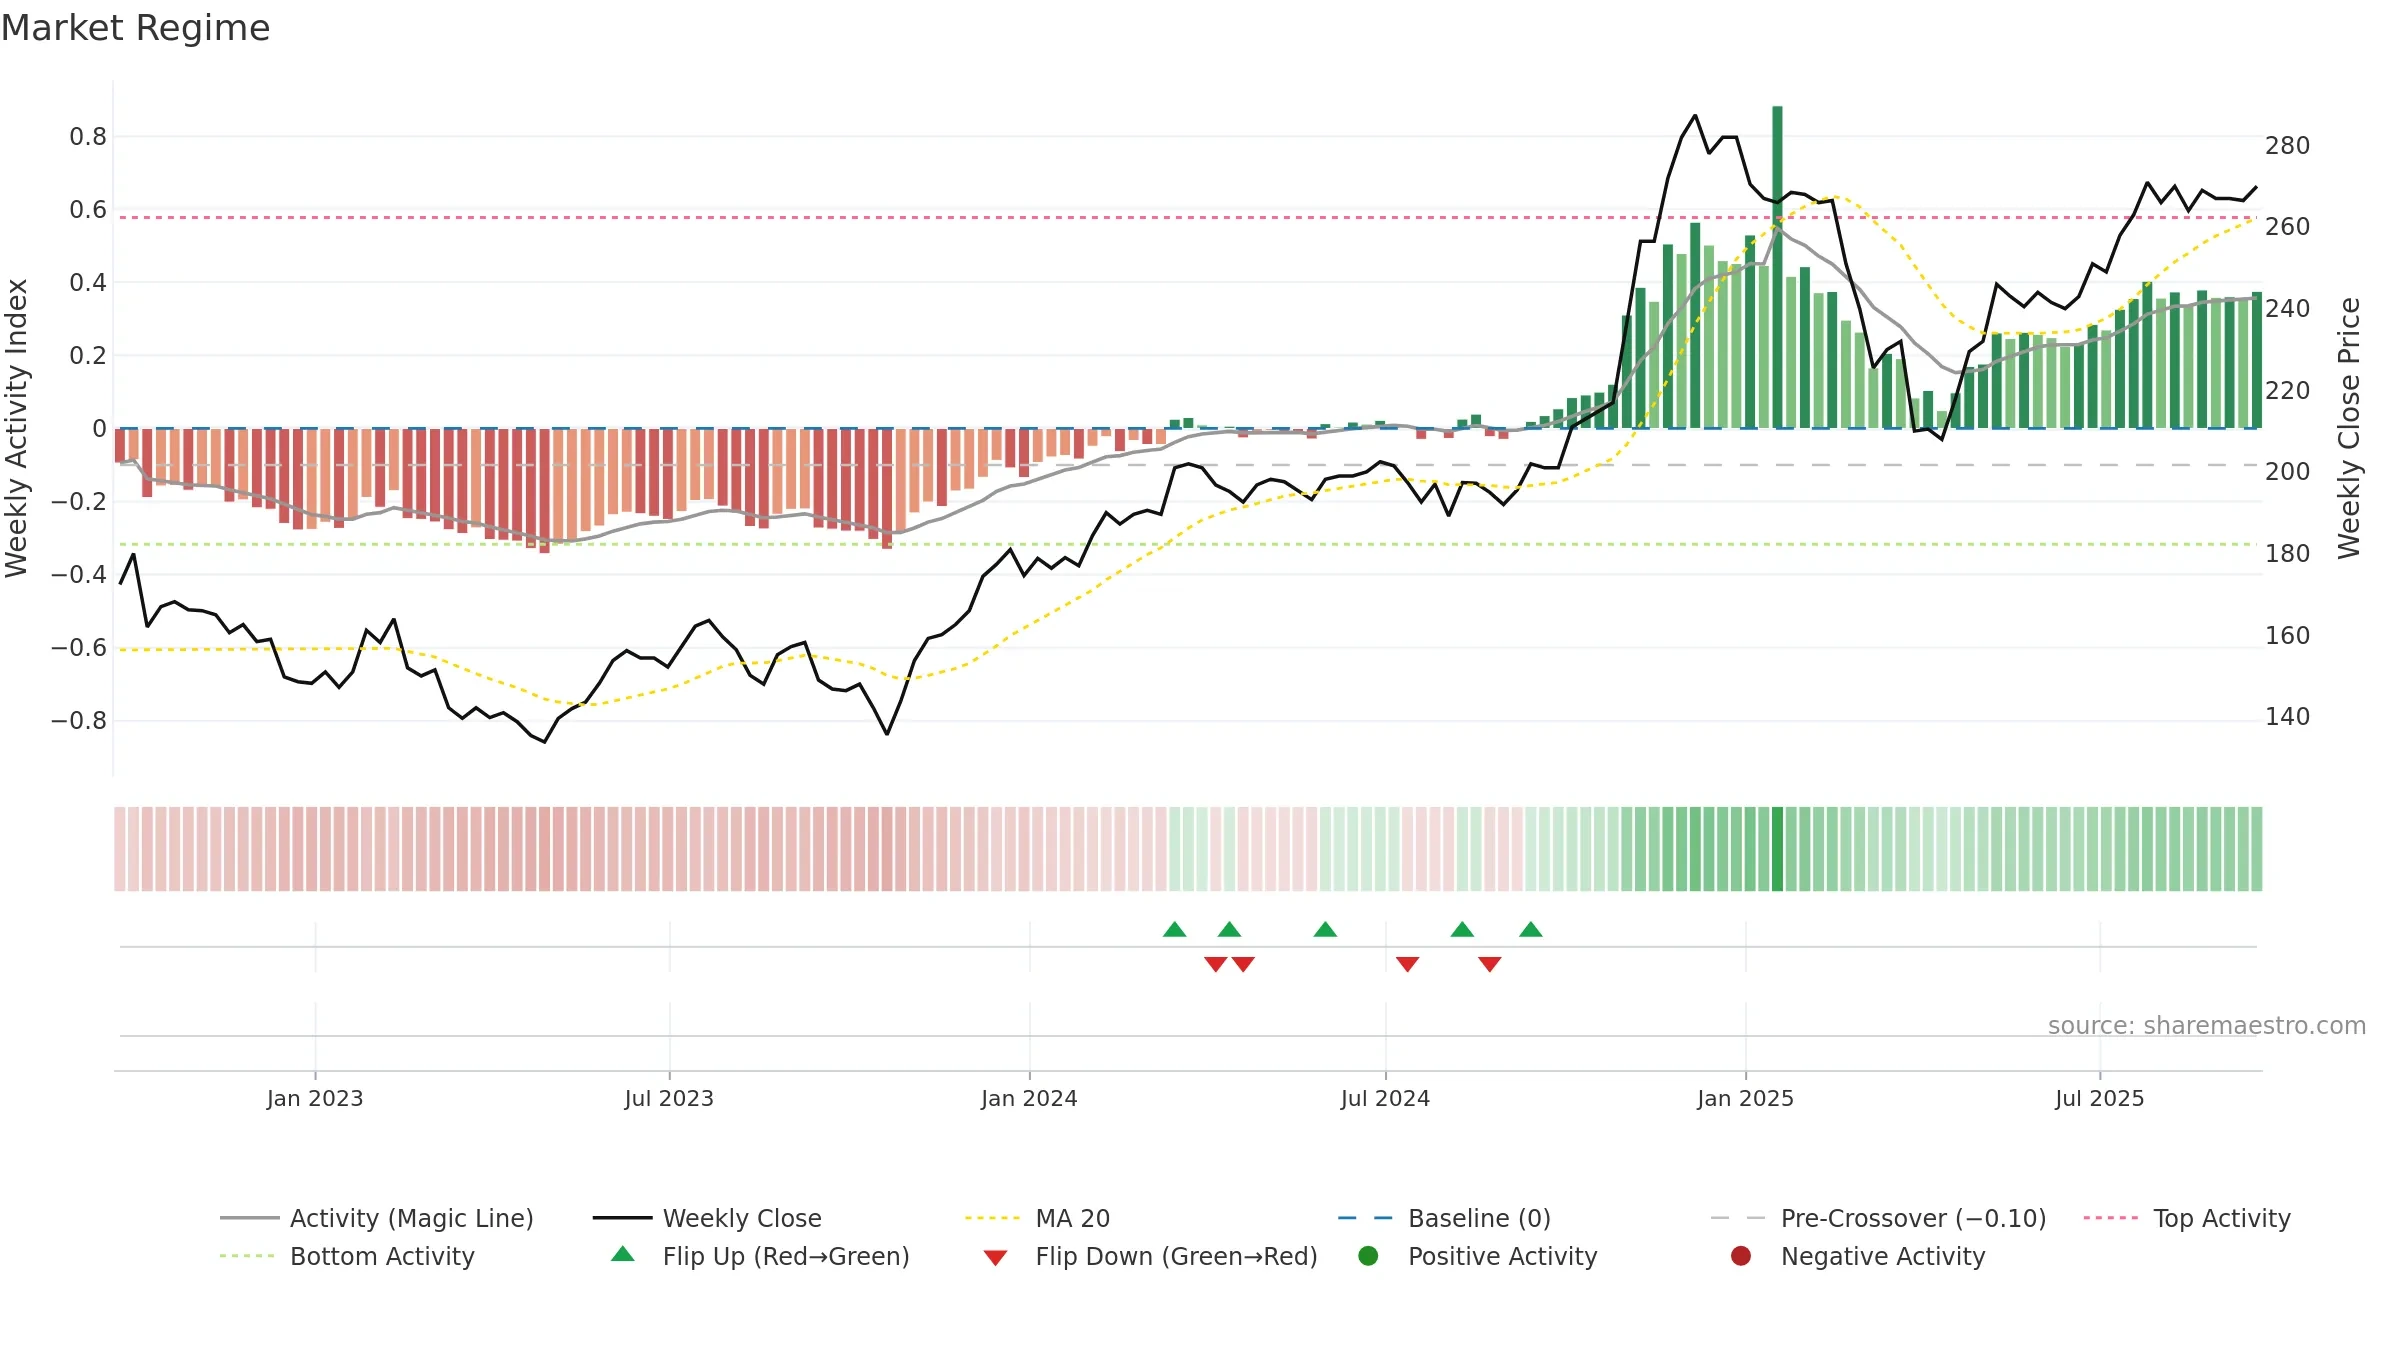Click the Negative Activity legend red circle
The height and width of the screenshot is (1350, 2400).
pos(1741,1256)
